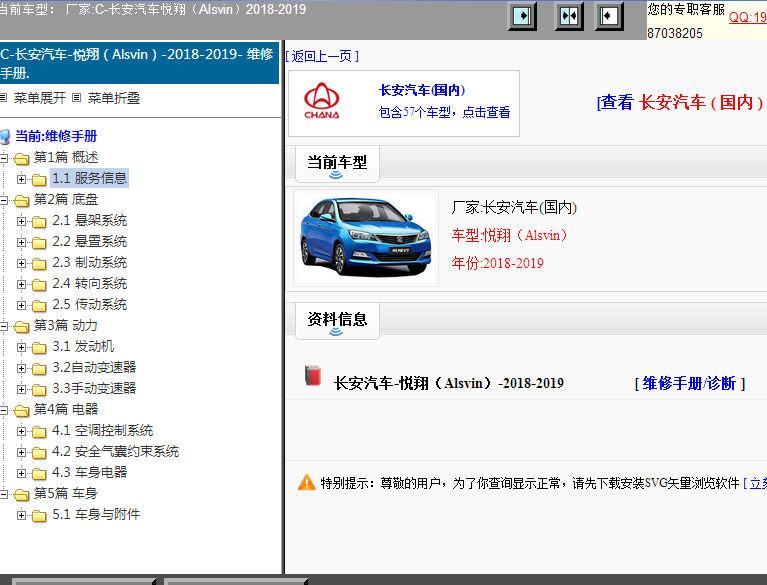The height and width of the screenshot is (585, 767).
Task: Click 菜单展开 text to expand menu
Action: [40, 98]
